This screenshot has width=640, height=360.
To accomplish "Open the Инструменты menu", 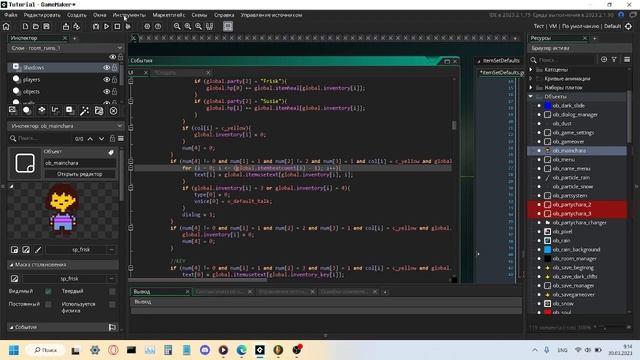I will coord(129,15).
